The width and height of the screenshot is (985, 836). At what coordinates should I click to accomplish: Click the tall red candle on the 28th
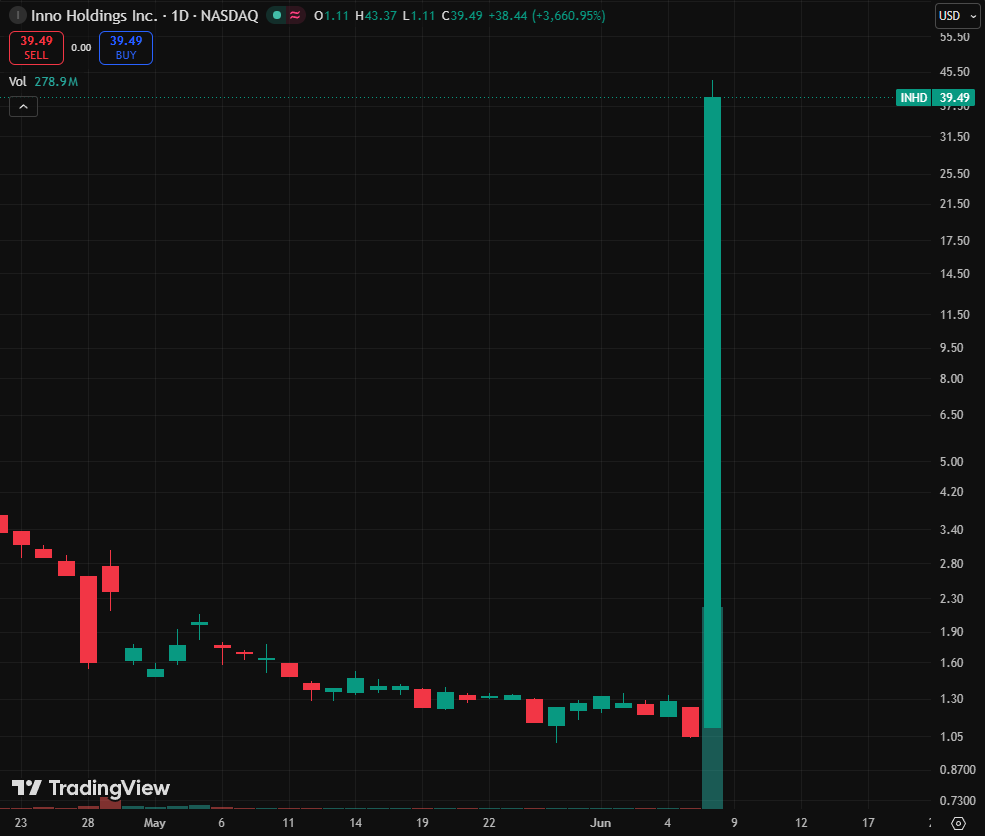coord(89,619)
